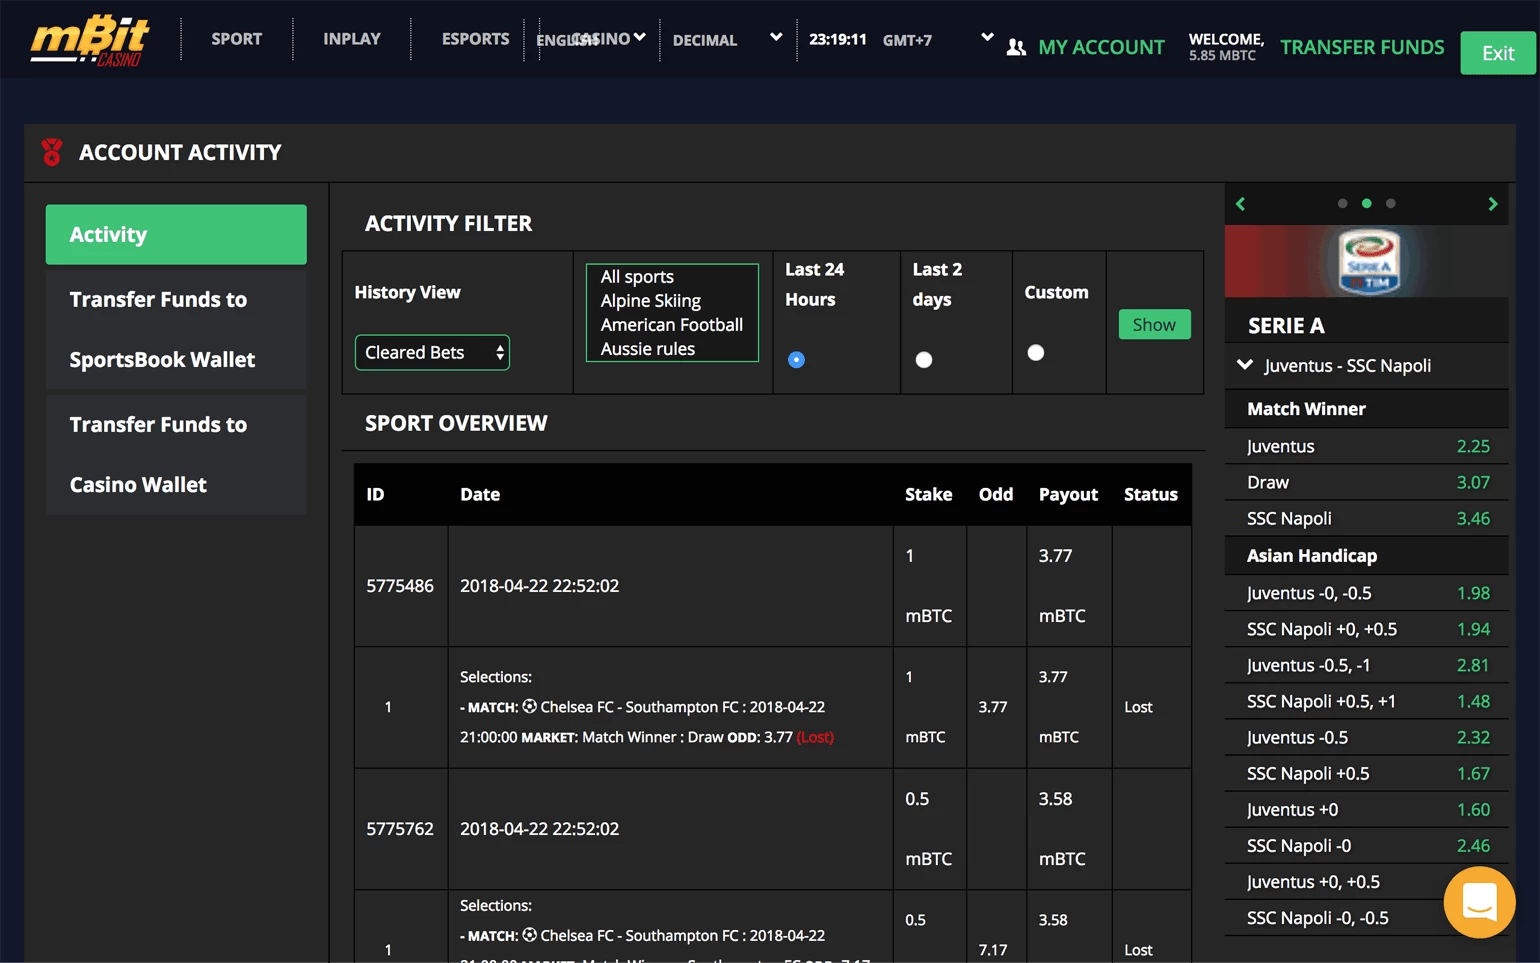Open the Cleared Bets history dropdown
Viewport: 1540px width, 963px height.
(x=432, y=352)
